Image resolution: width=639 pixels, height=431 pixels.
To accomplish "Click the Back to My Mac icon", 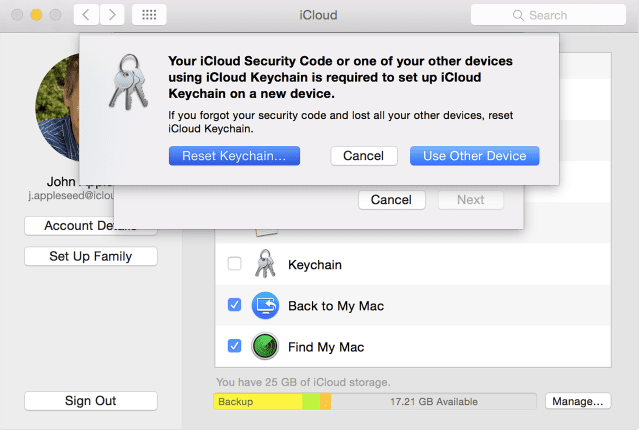I will pyautogui.click(x=264, y=306).
